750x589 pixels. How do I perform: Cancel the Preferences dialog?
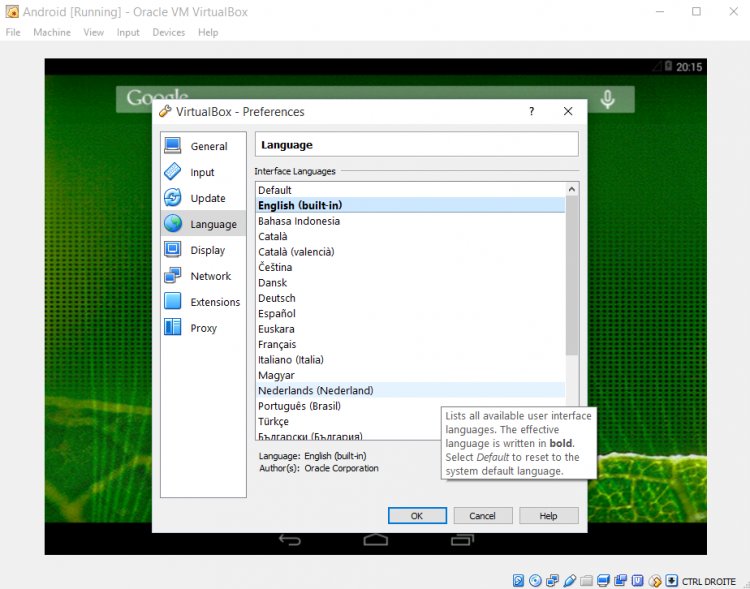[x=482, y=516]
